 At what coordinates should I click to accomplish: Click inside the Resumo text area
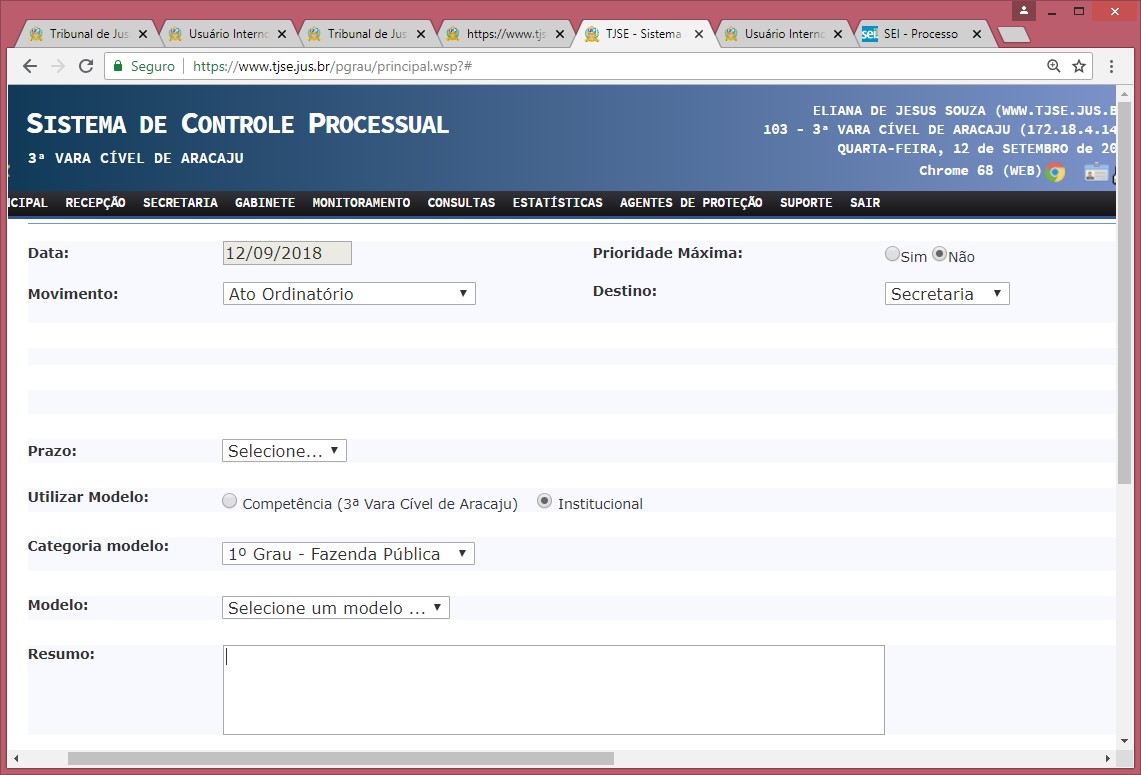coord(553,690)
